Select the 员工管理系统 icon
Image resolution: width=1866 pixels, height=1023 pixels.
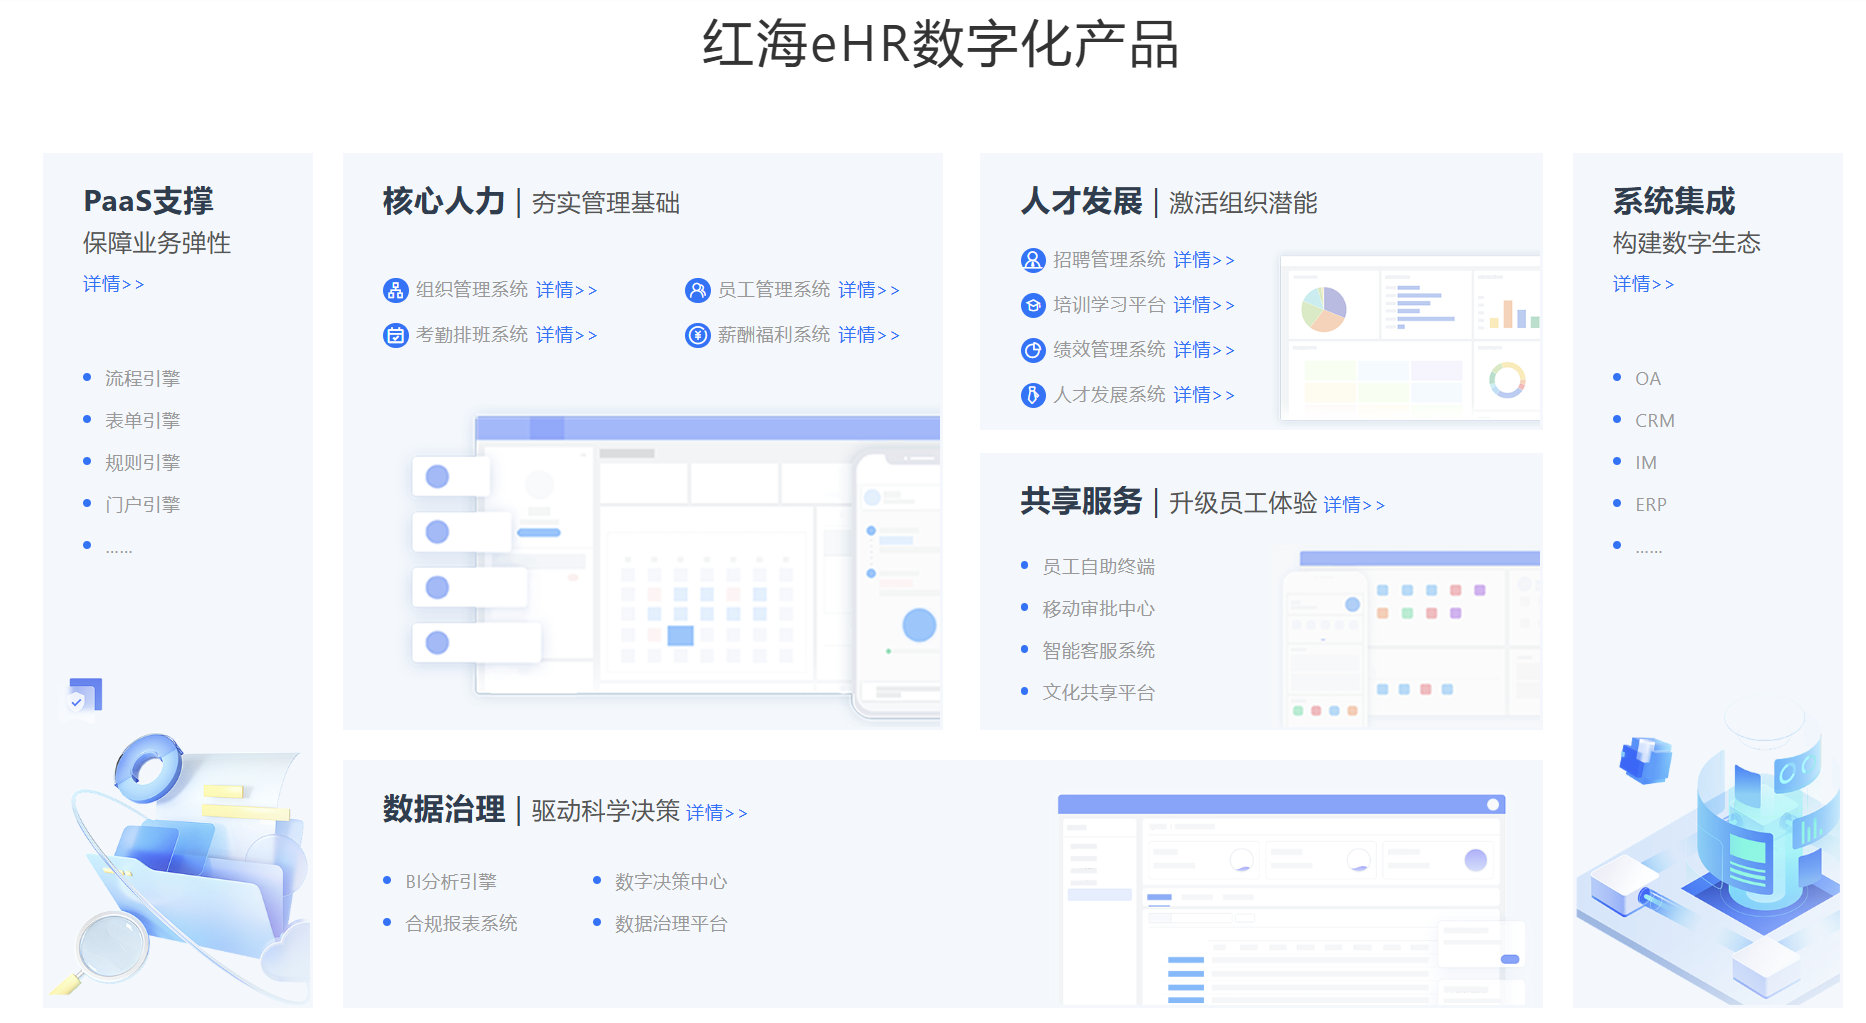tap(697, 289)
